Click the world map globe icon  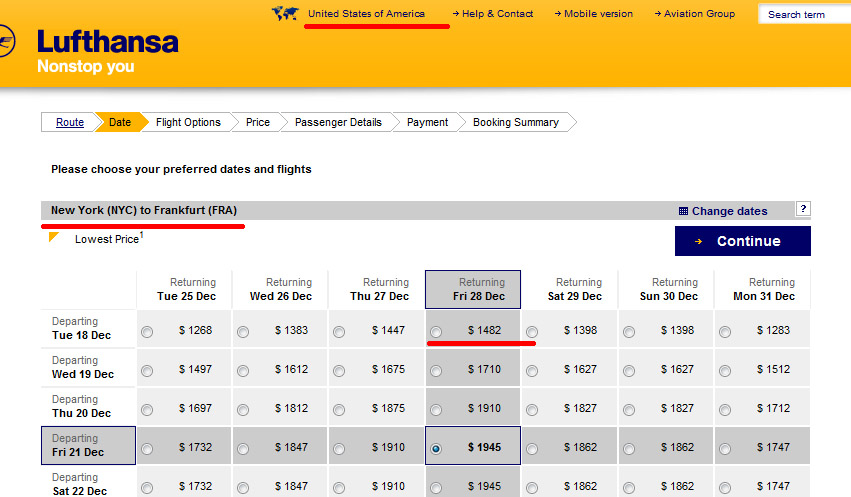pos(285,14)
